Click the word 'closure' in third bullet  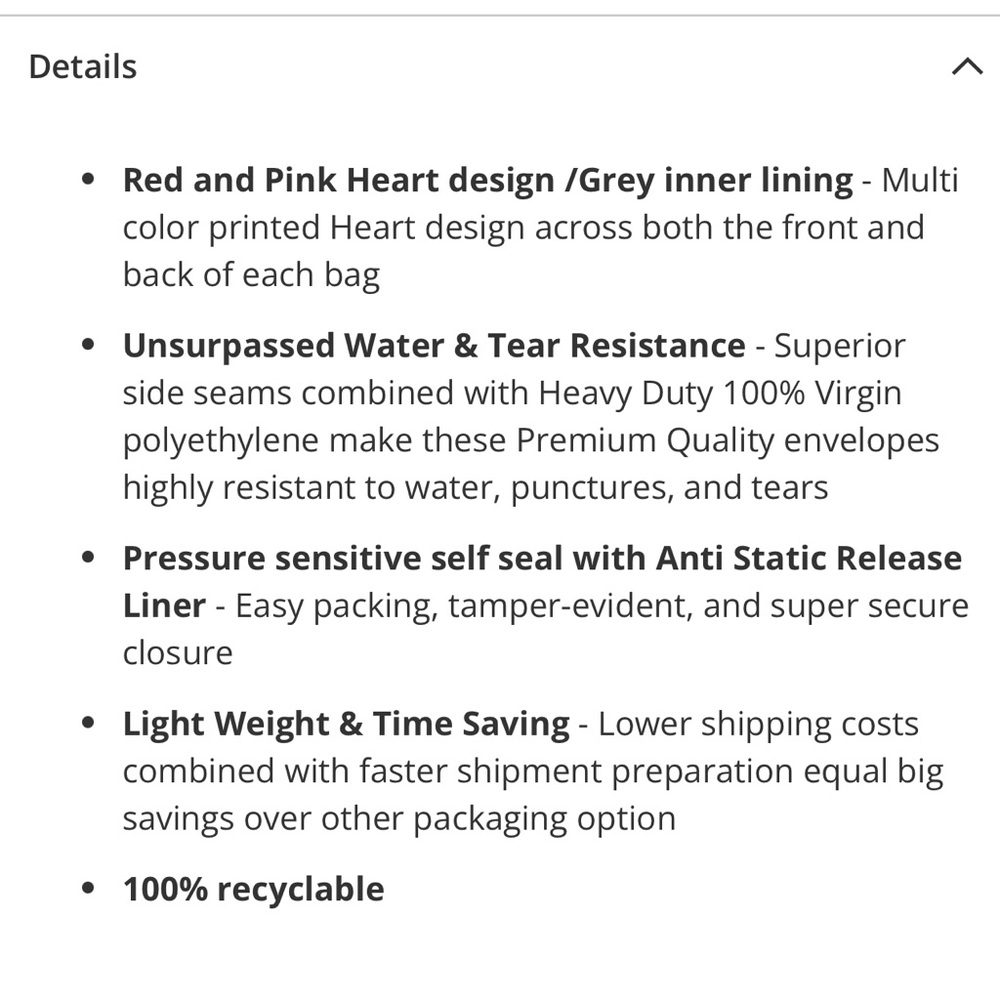[177, 653]
